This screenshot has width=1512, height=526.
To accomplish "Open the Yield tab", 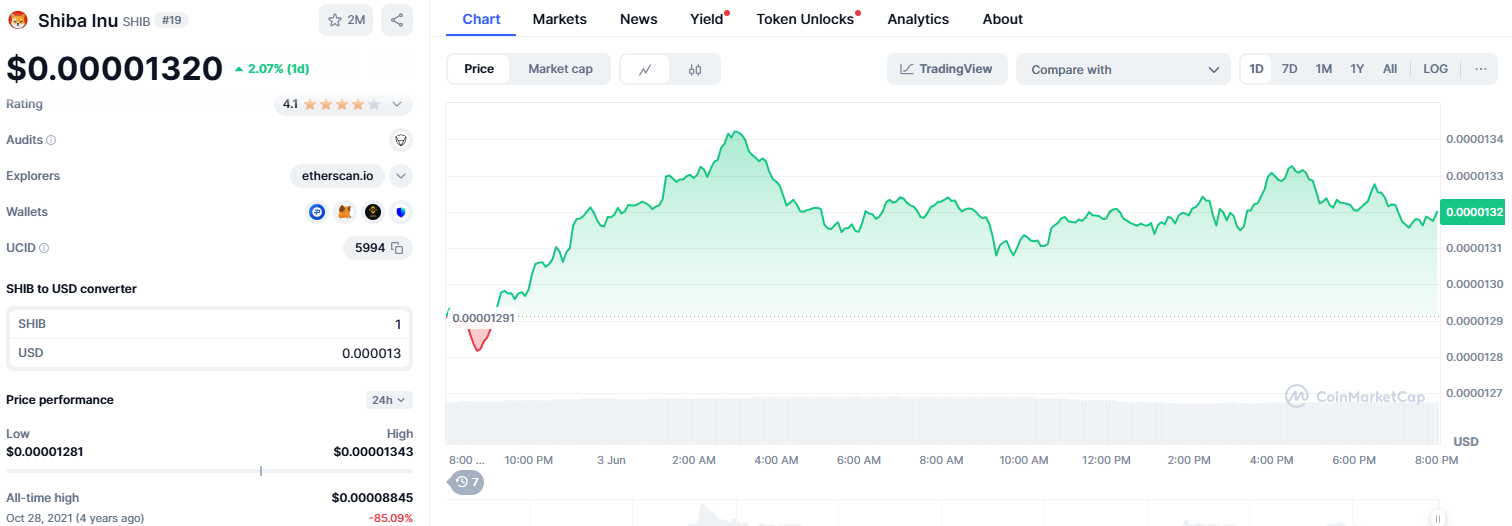I will coord(707,19).
